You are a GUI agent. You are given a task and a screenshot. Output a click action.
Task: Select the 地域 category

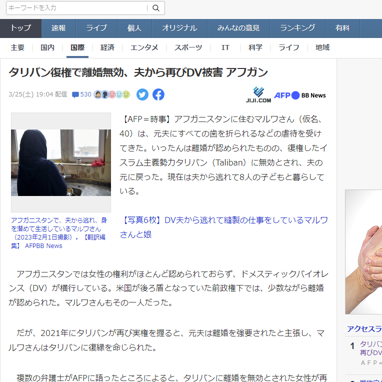pos(322,48)
